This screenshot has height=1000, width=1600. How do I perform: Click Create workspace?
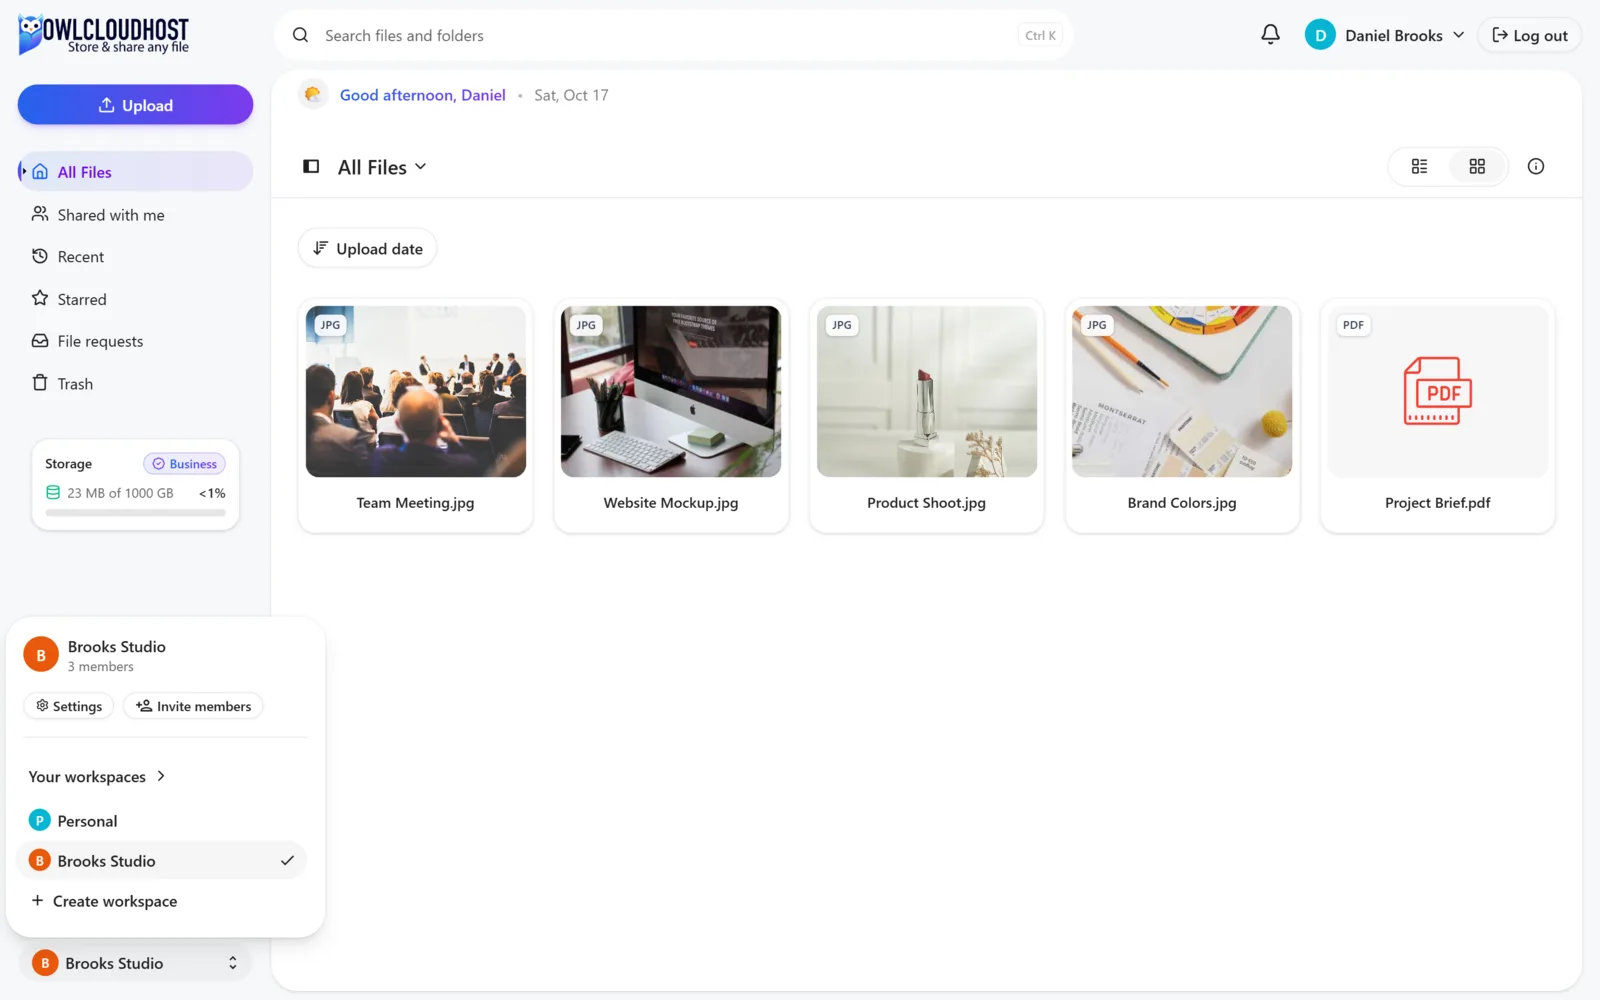(x=104, y=901)
